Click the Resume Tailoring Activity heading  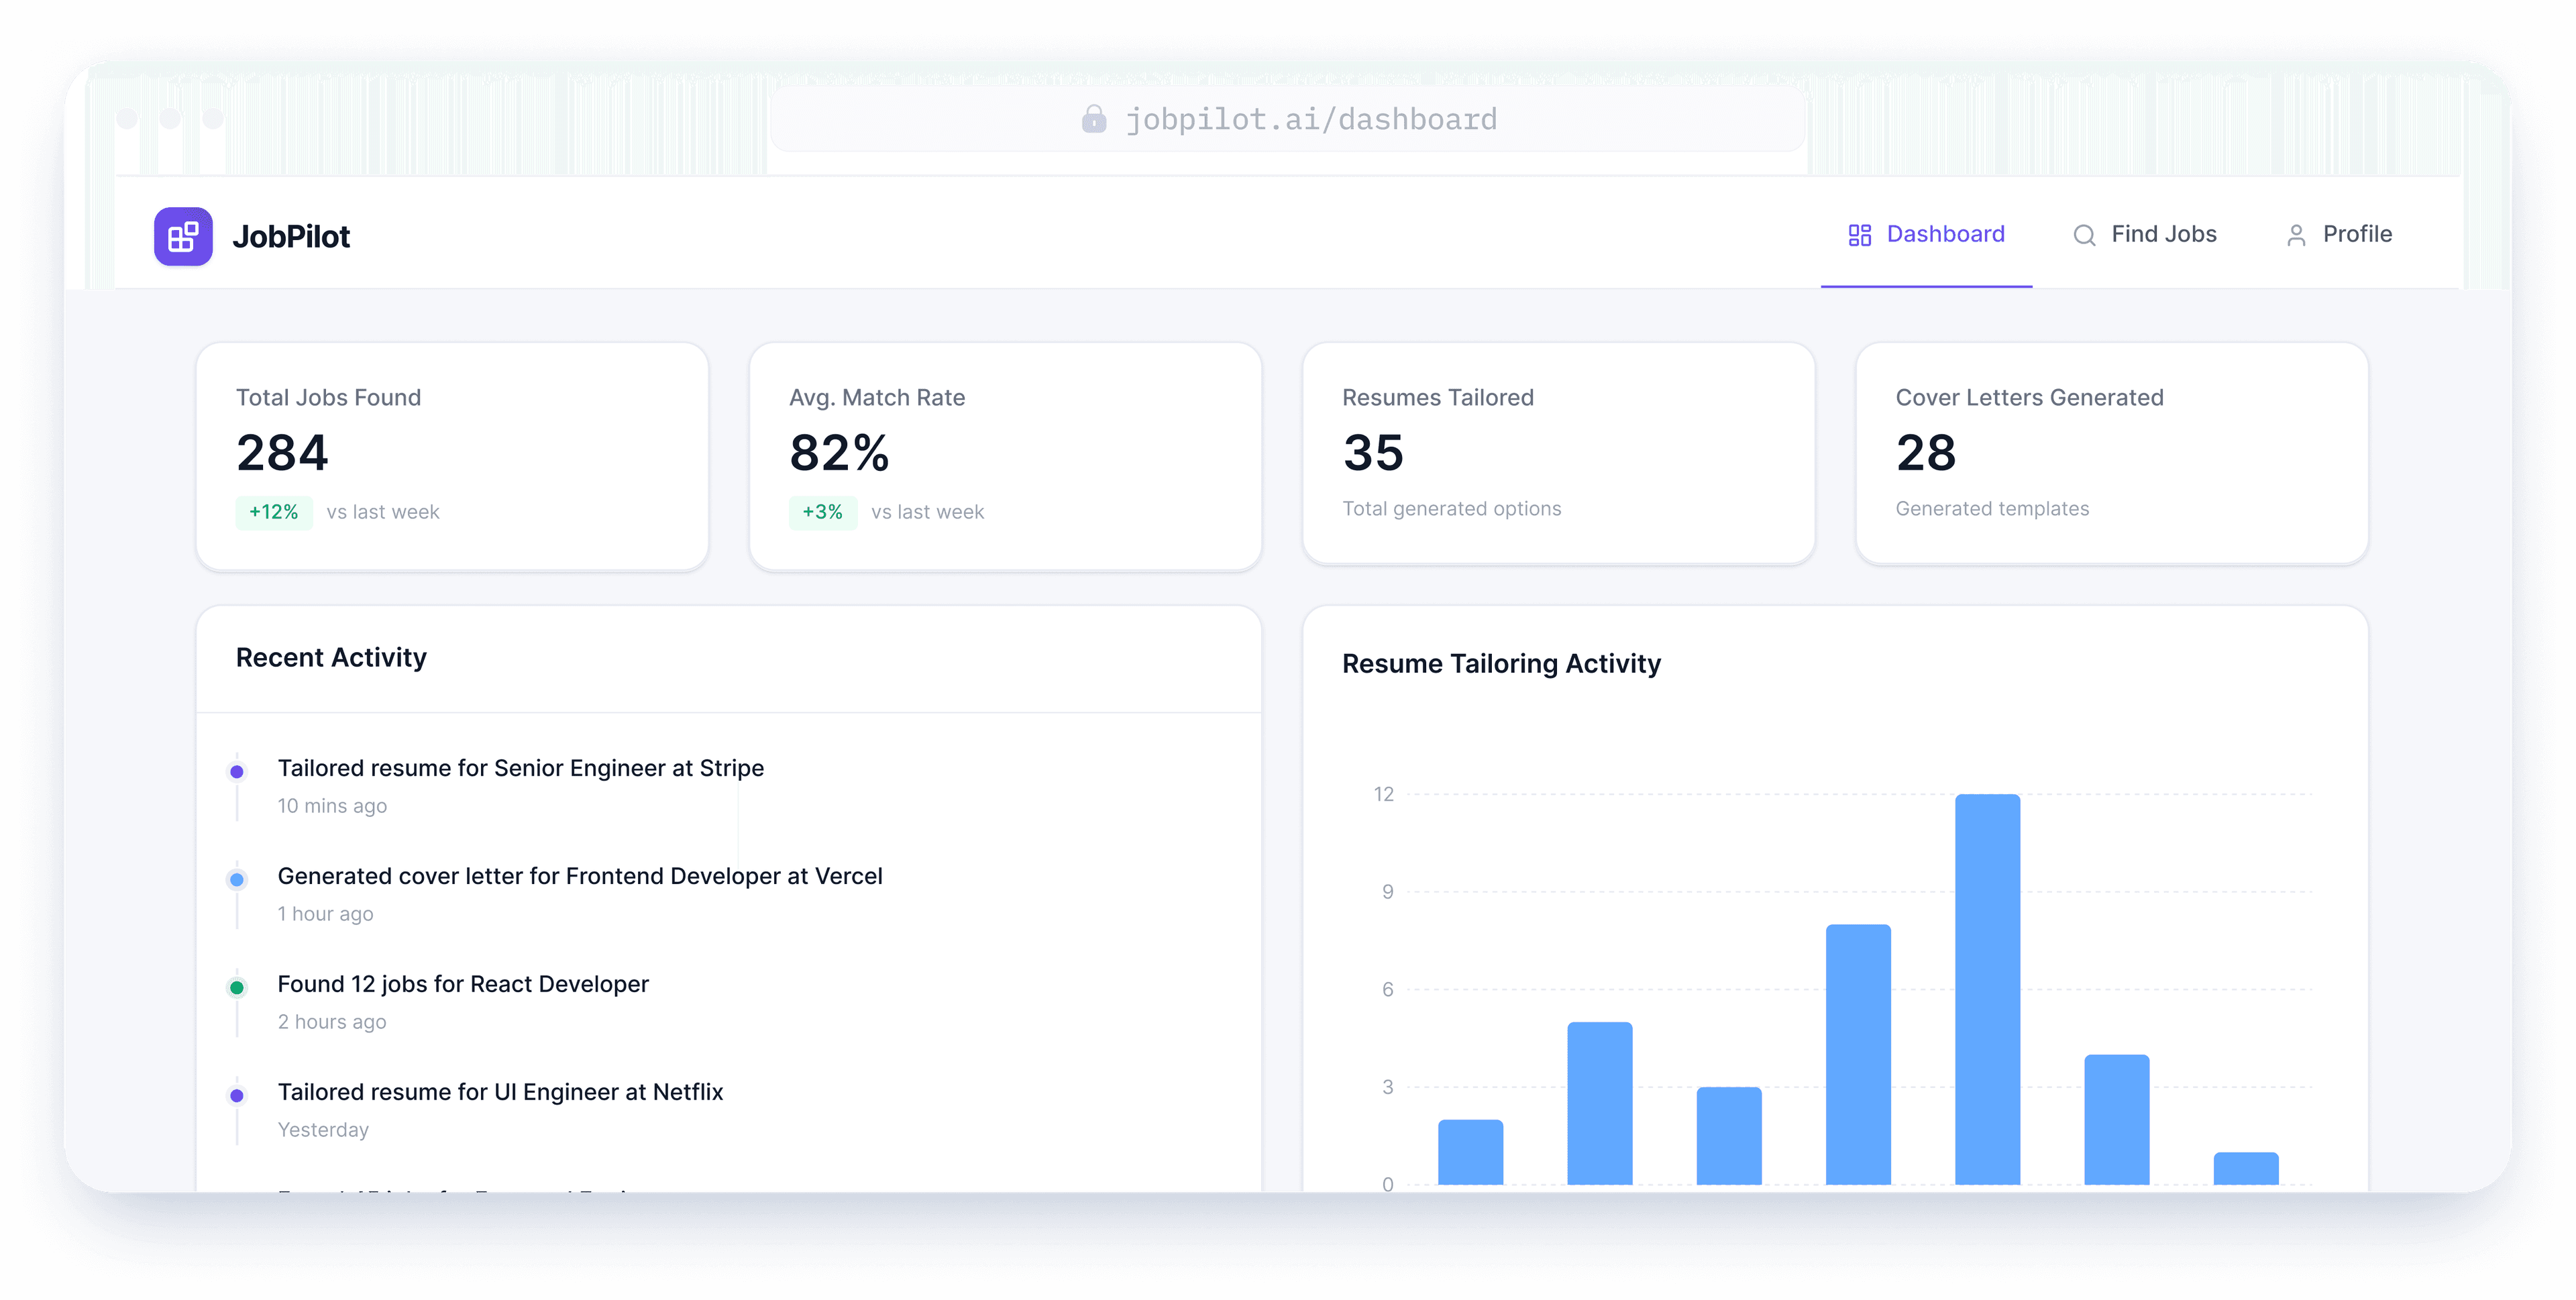pyautogui.click(x=1501, y=664)
